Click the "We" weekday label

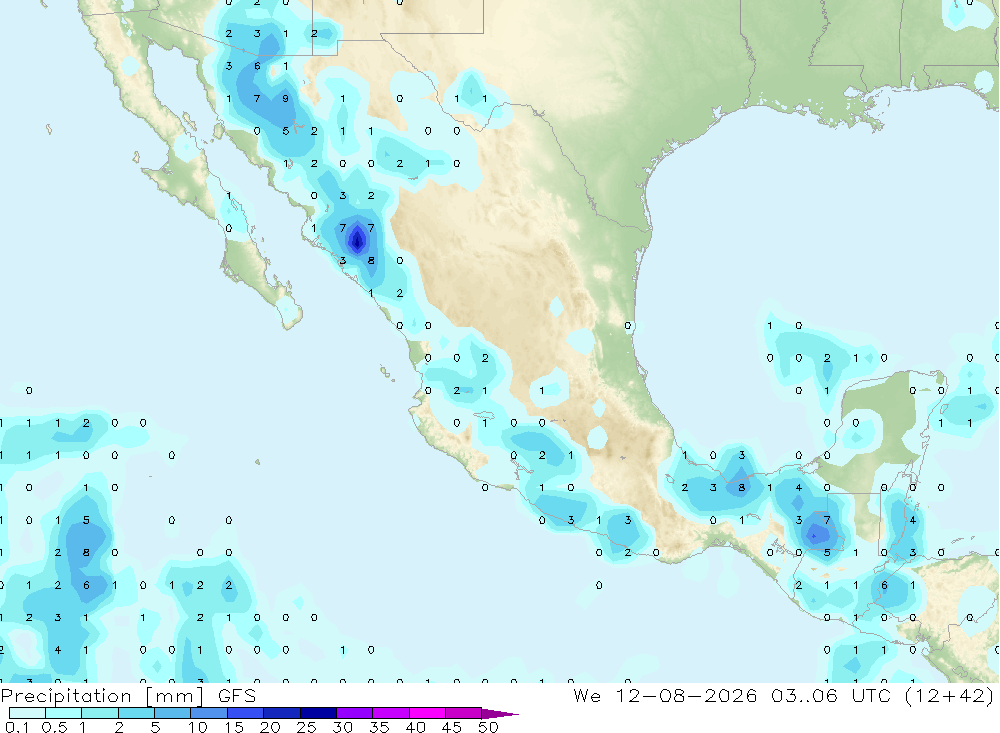click(x=587, y=695)
